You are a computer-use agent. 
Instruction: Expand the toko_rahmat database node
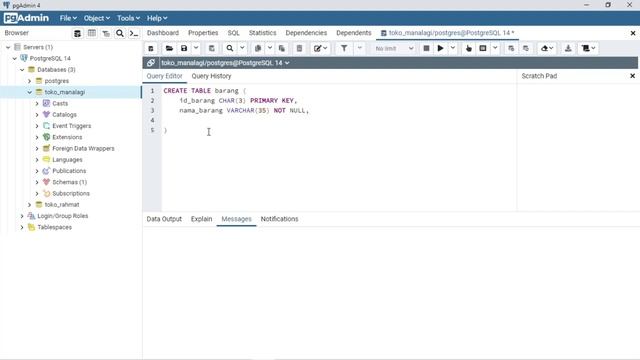29,204
